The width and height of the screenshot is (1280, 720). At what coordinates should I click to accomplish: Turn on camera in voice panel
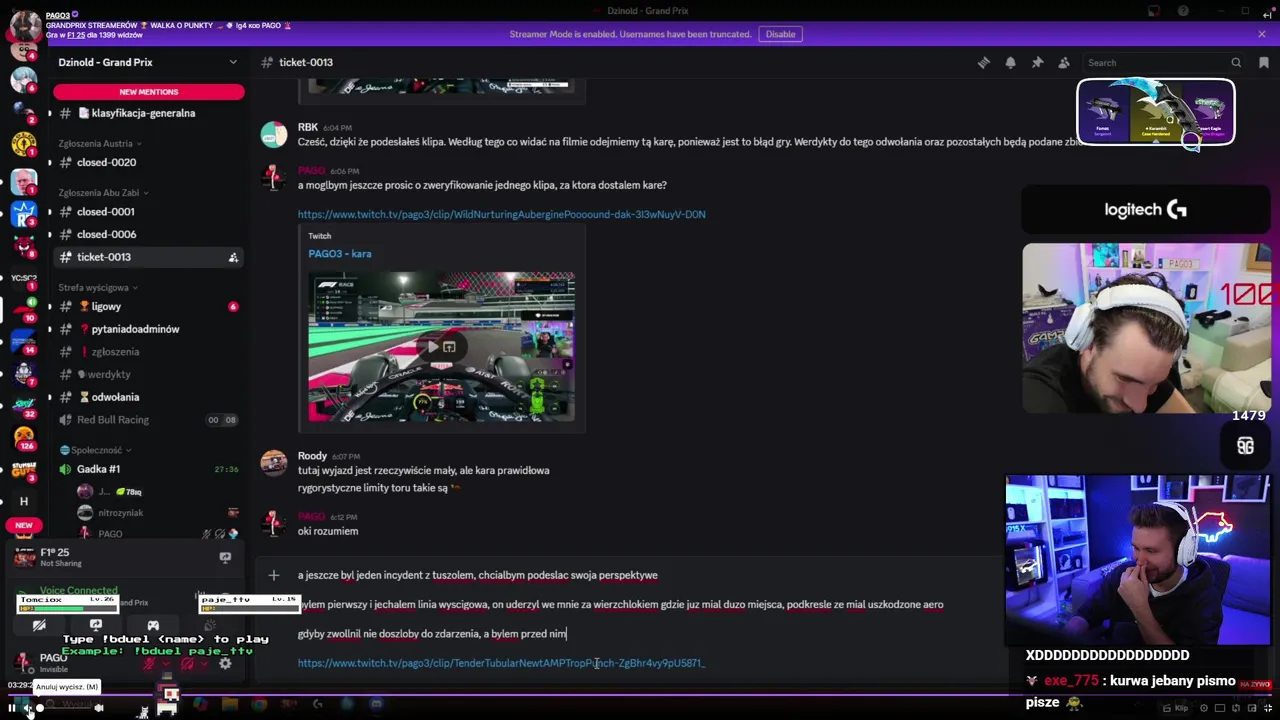click(39, 625)
